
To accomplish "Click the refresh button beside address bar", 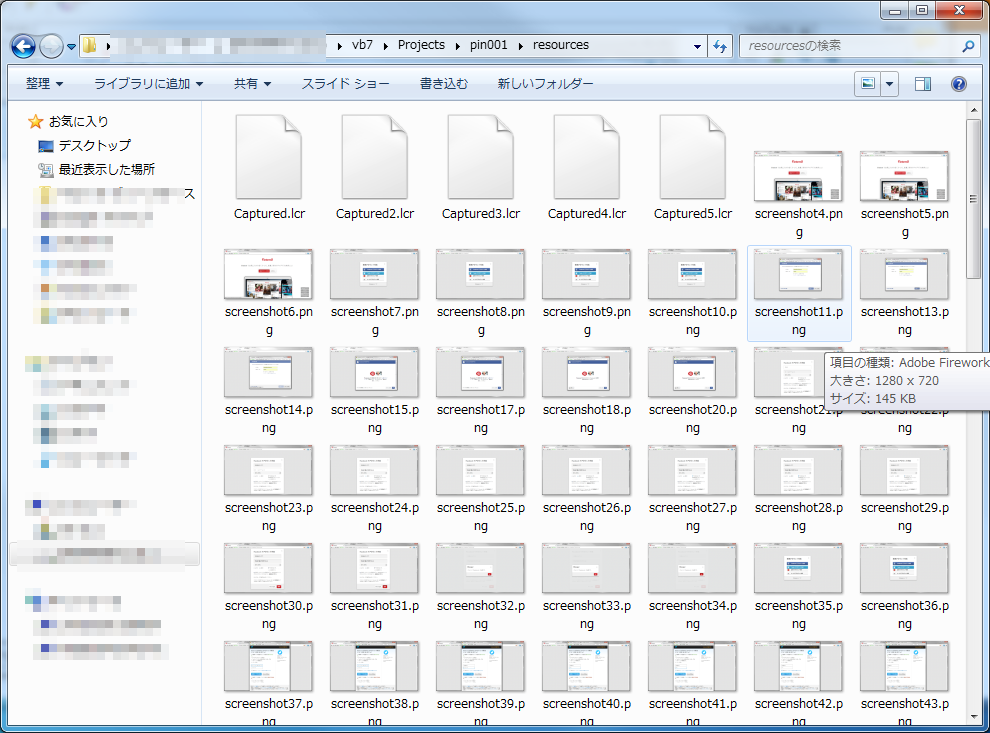I will pyautogui.click(x=721, y=46).
